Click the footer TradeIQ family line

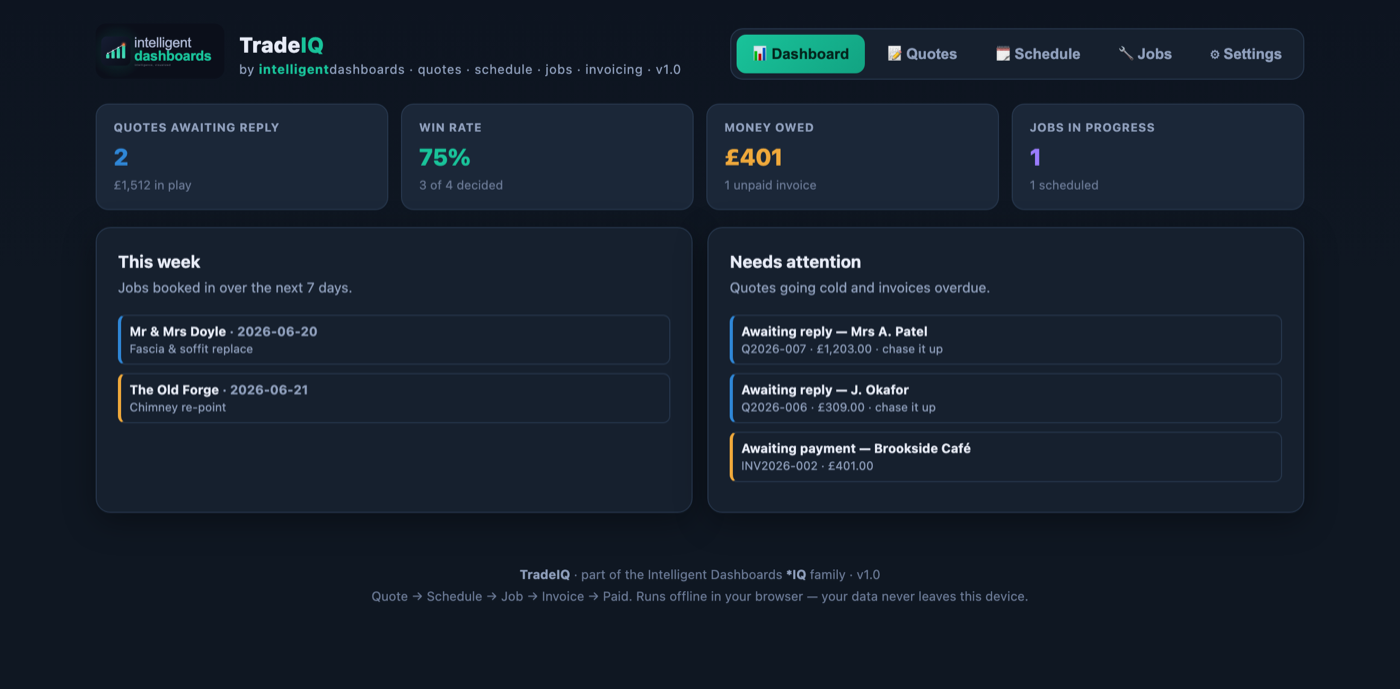coord(700,575)
